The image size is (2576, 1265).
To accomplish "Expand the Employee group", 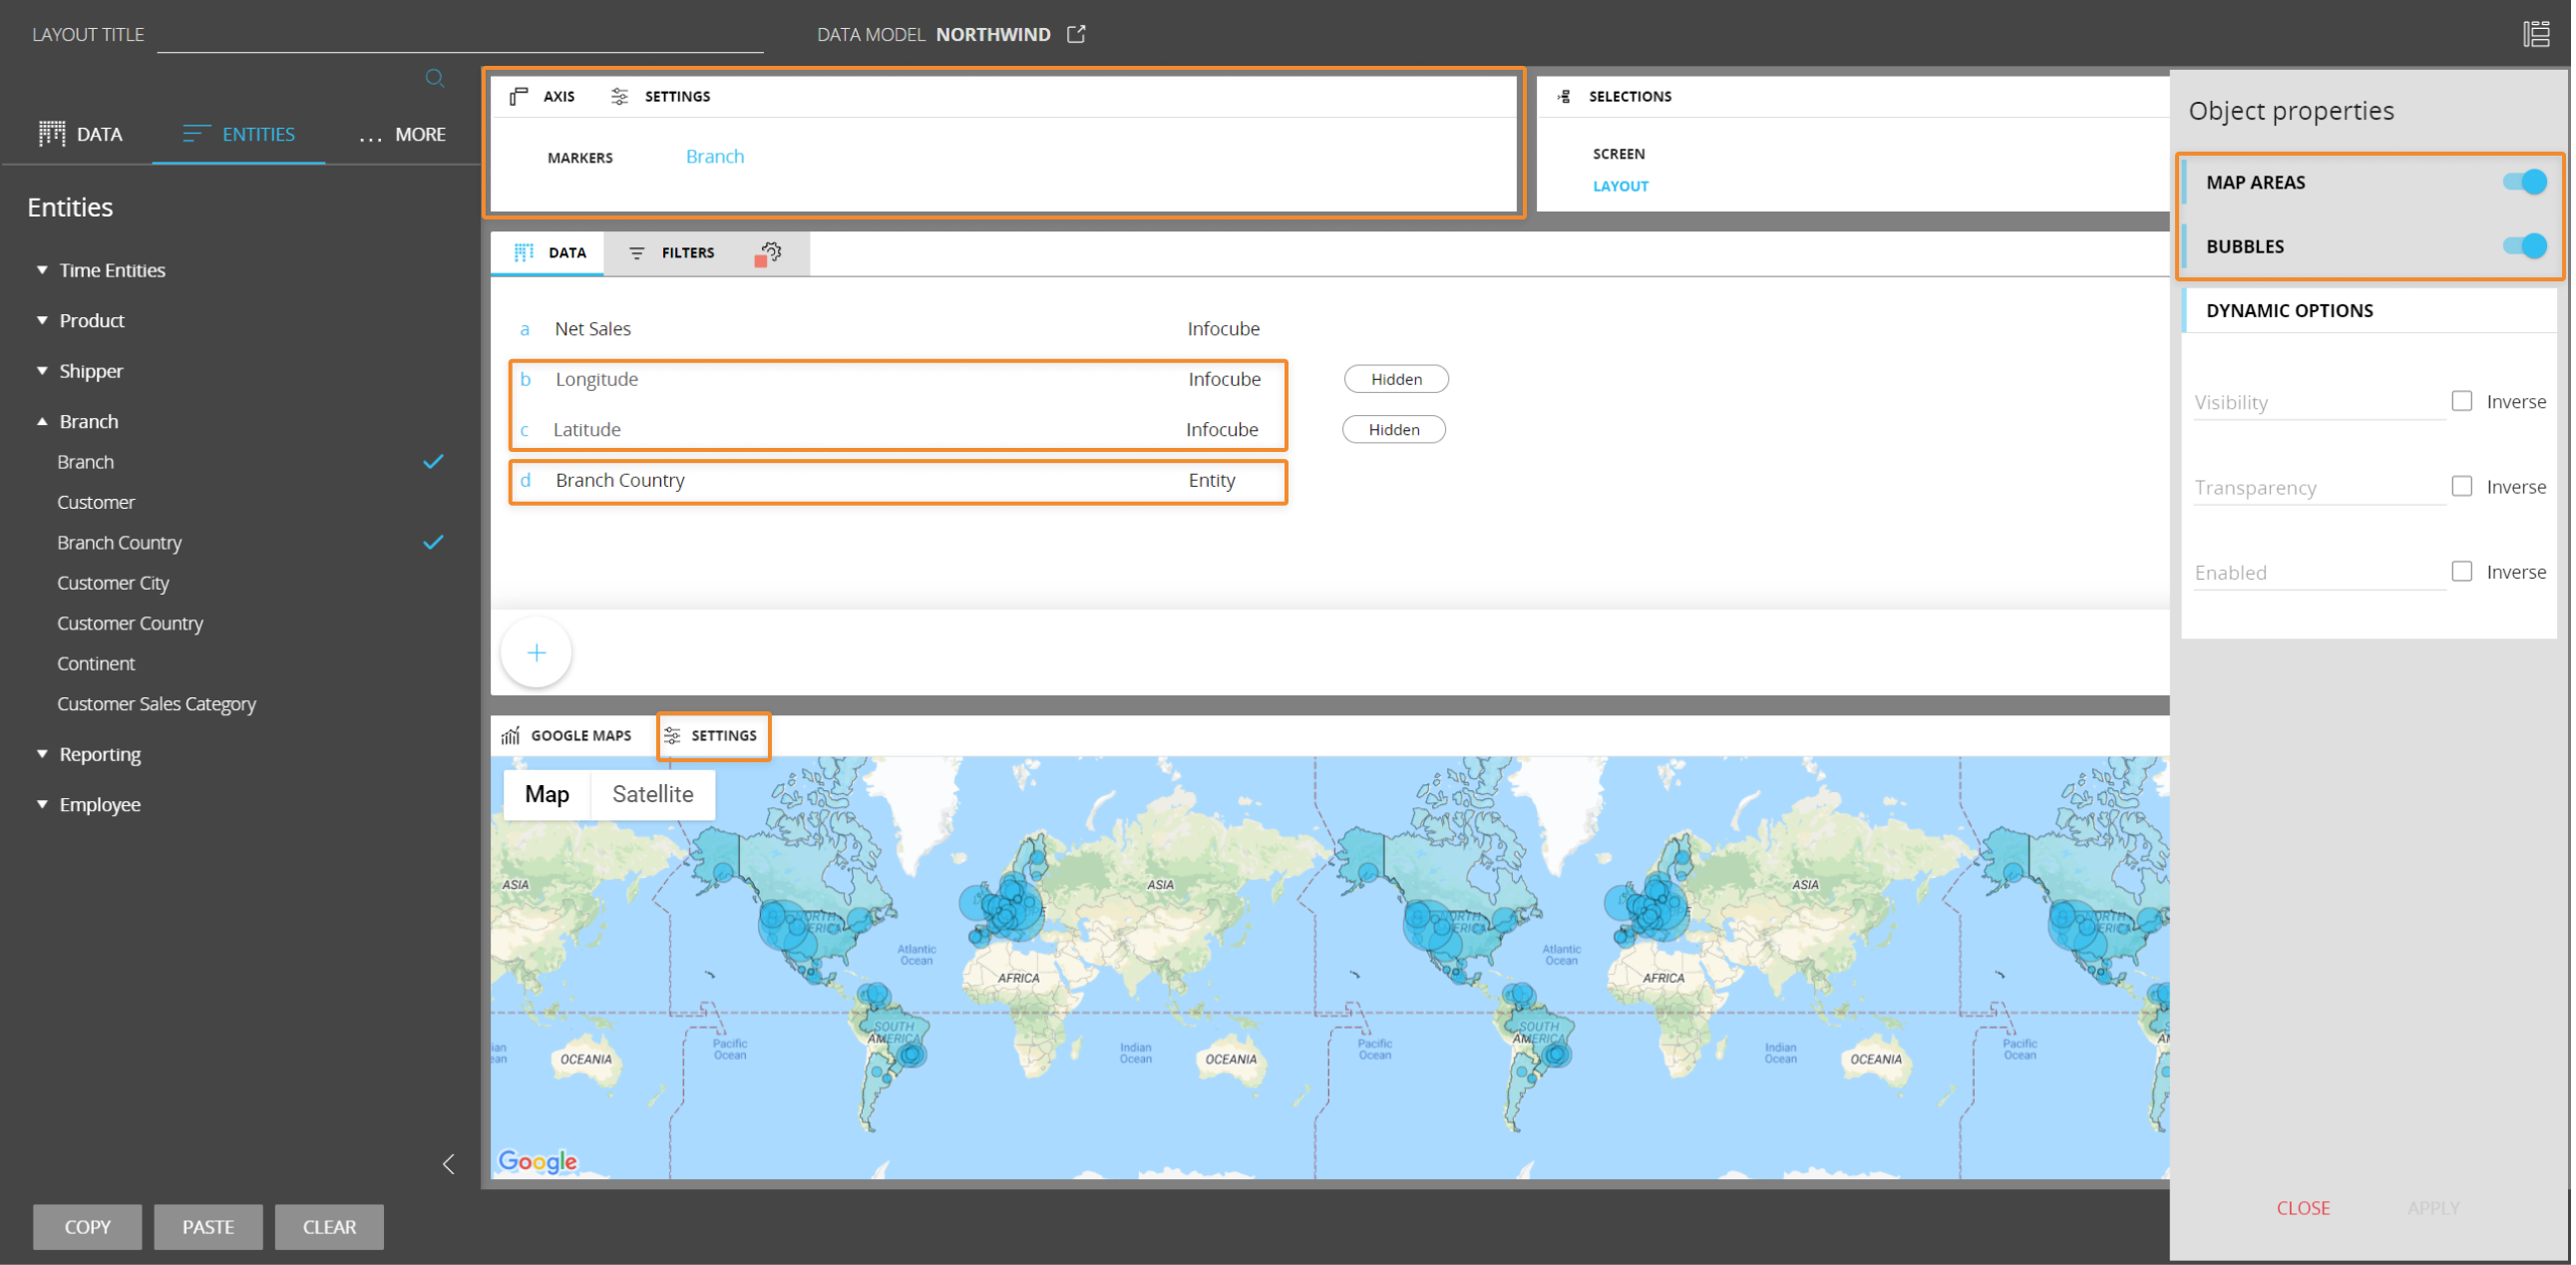I will click(42, 804).
